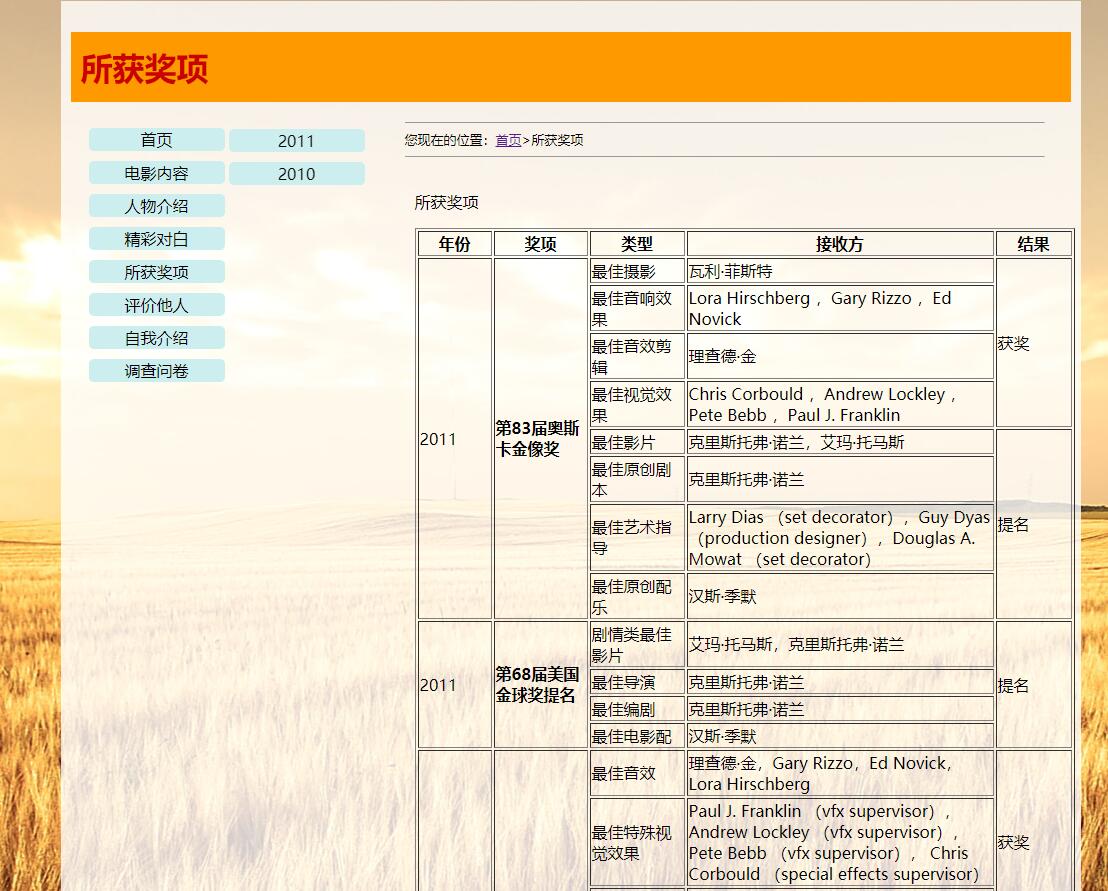Viewport: 1108px width, 891px height.
Task: Go to the 电影内容 page
Action: point(156,173)
